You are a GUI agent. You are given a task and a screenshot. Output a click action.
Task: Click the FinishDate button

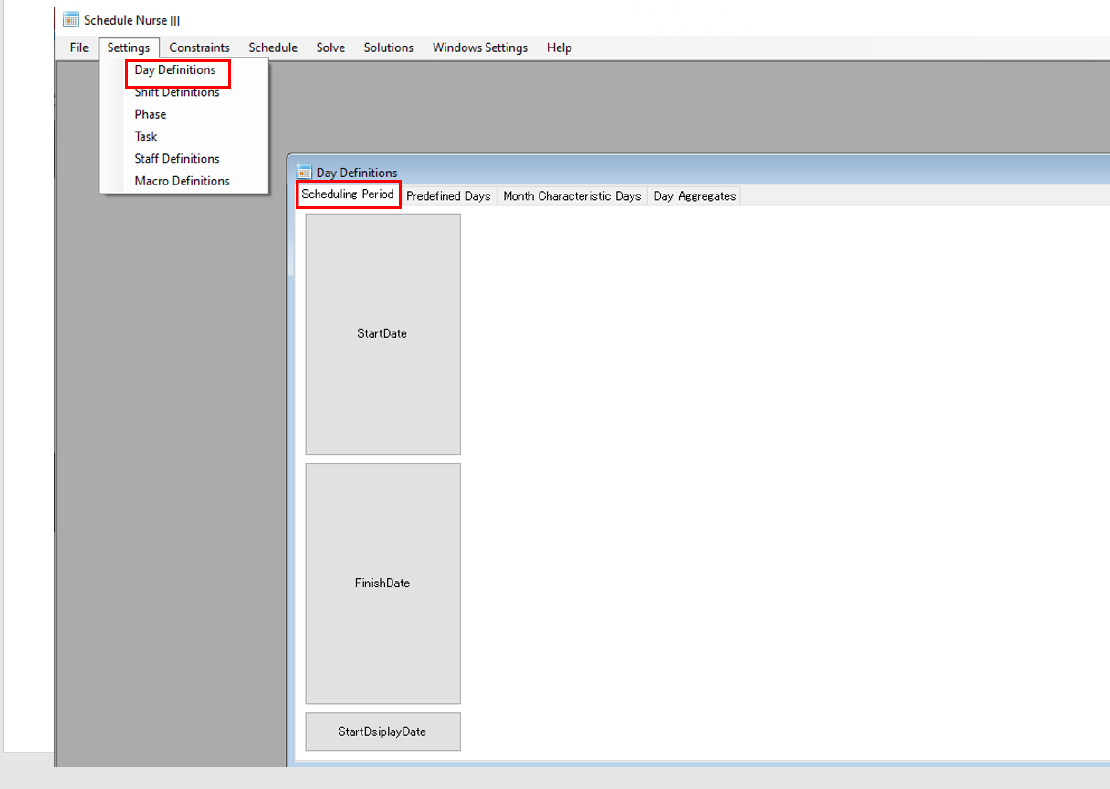coord(383,583)
